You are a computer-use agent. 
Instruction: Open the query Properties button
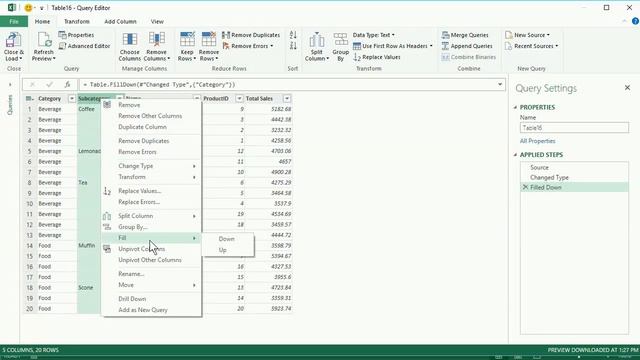pos(76,35)
